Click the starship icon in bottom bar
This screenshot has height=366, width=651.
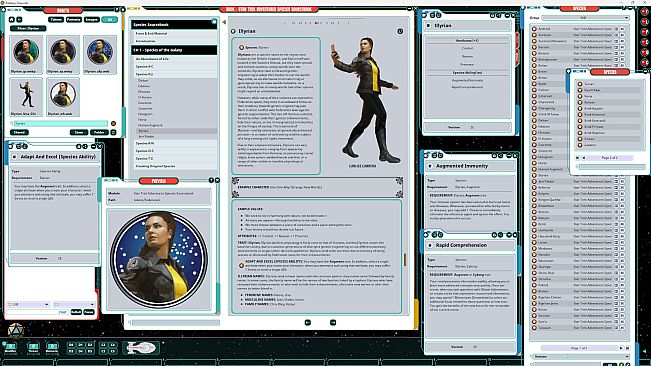[x=141, y=347]
